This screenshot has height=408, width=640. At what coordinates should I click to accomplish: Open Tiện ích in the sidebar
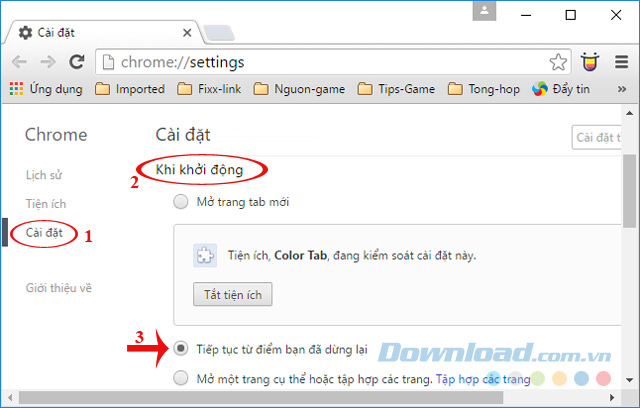point(46,204)
